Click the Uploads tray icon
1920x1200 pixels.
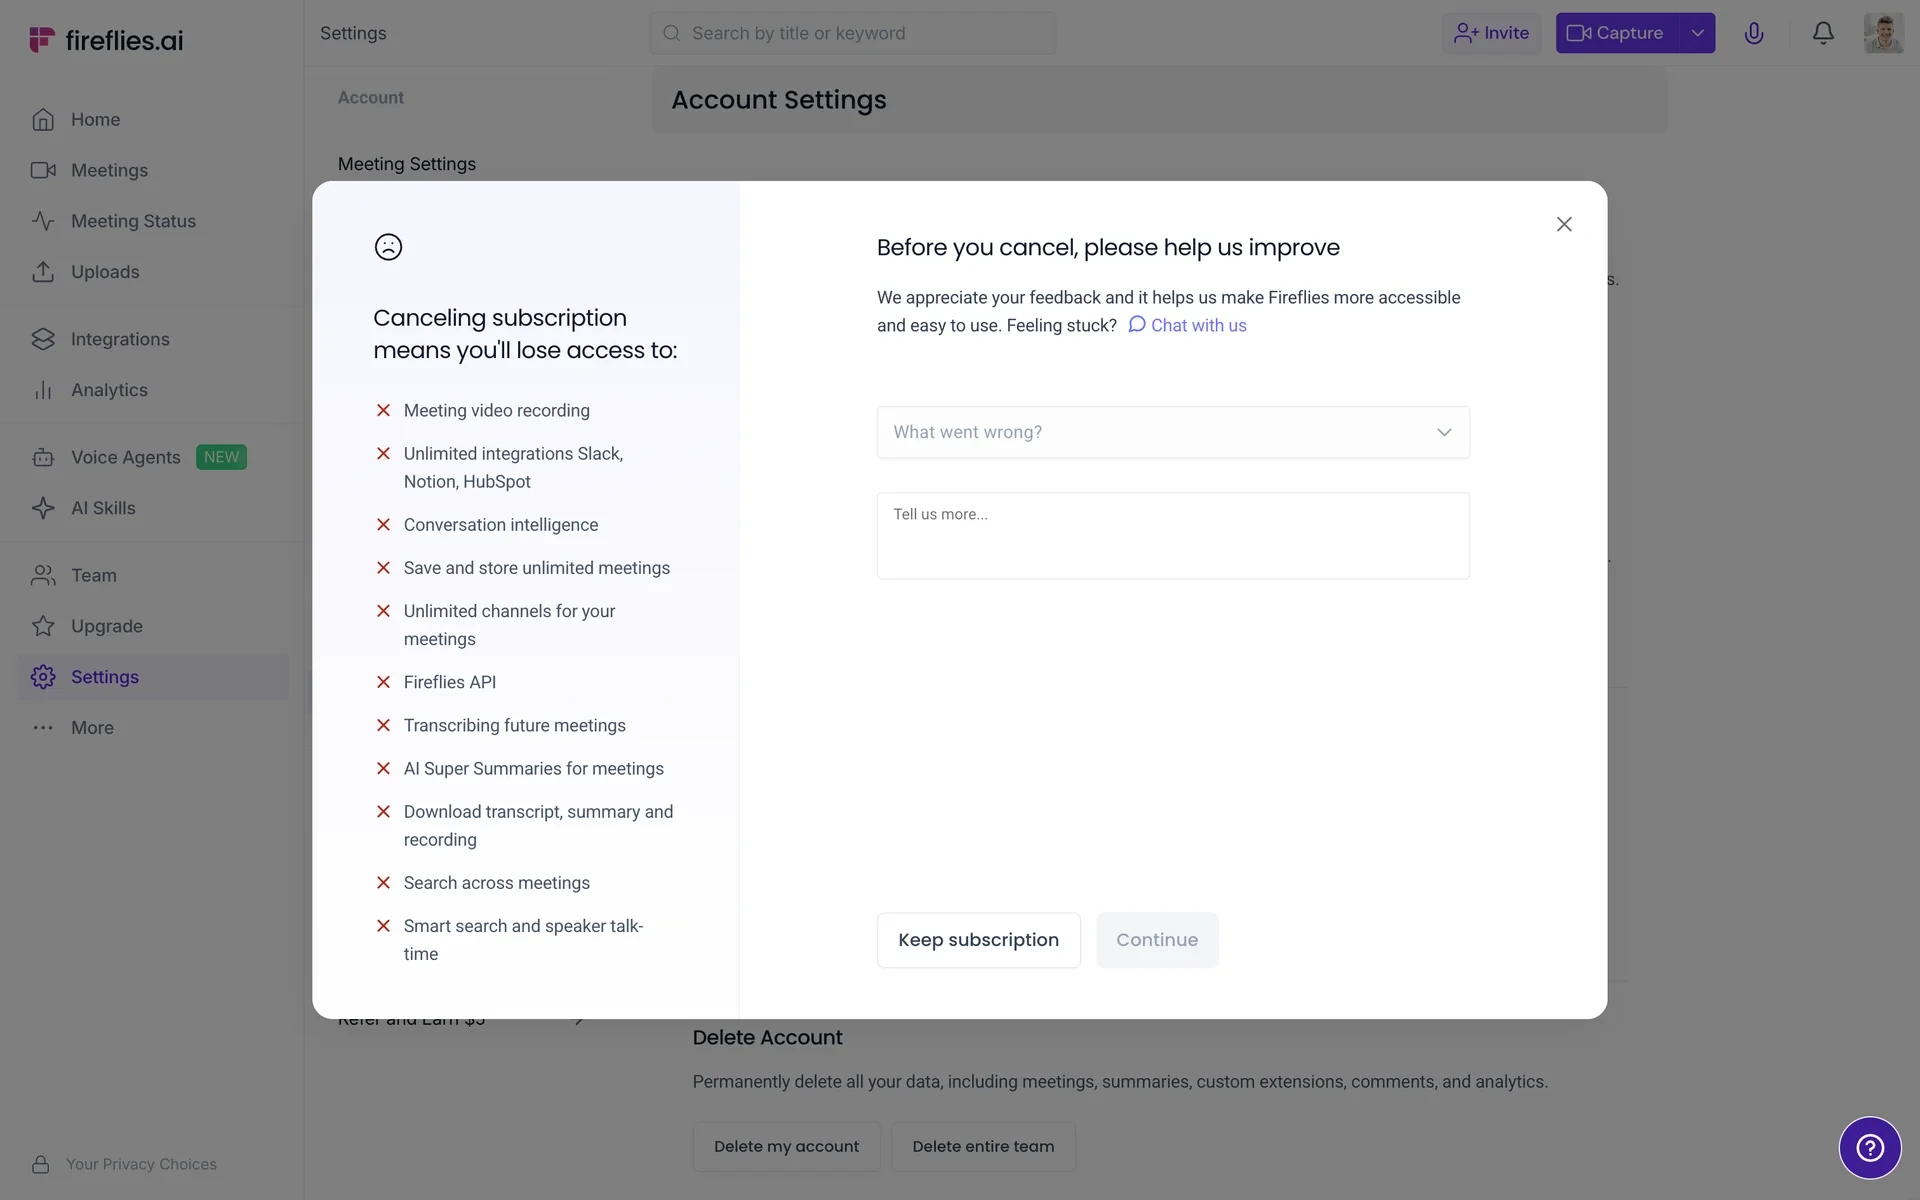[x=43, y=272]
